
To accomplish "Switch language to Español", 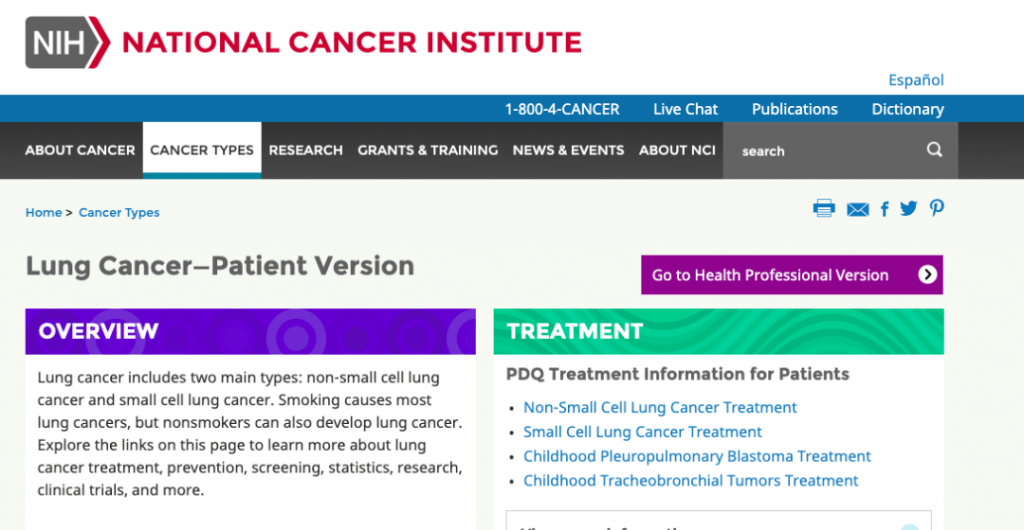I will 915,80.
